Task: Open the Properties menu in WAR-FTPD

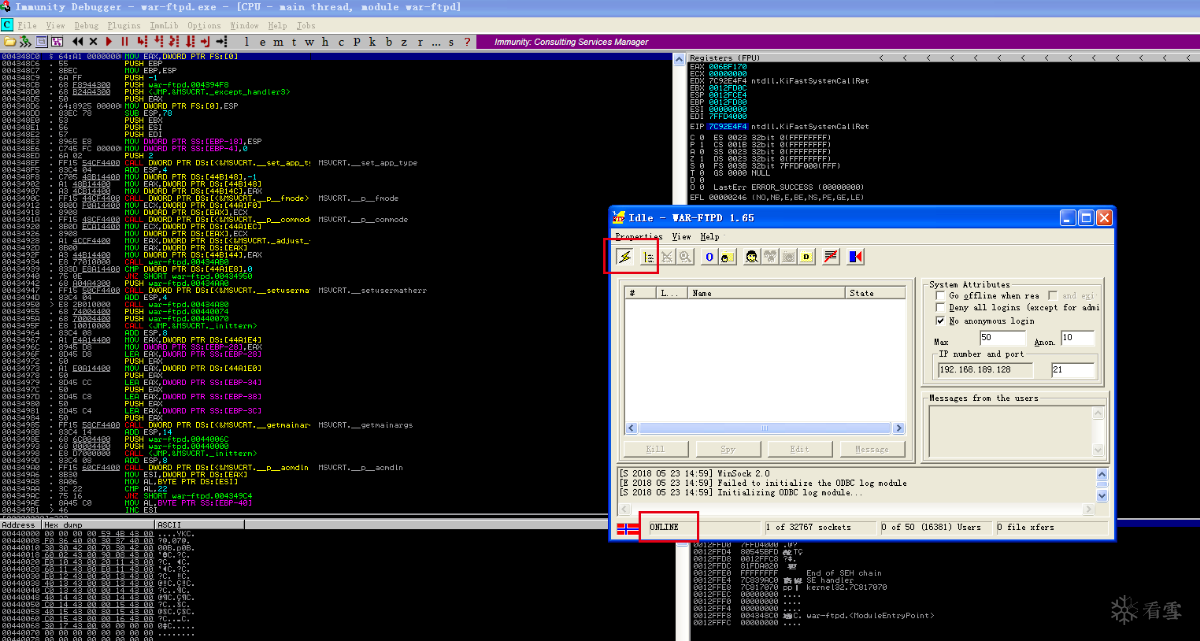Action: [x=640, y=237]
